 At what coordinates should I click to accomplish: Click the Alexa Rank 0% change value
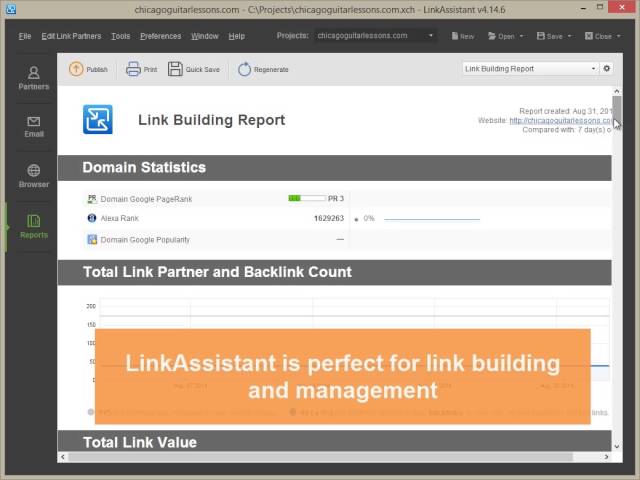[x=369, y=218]
